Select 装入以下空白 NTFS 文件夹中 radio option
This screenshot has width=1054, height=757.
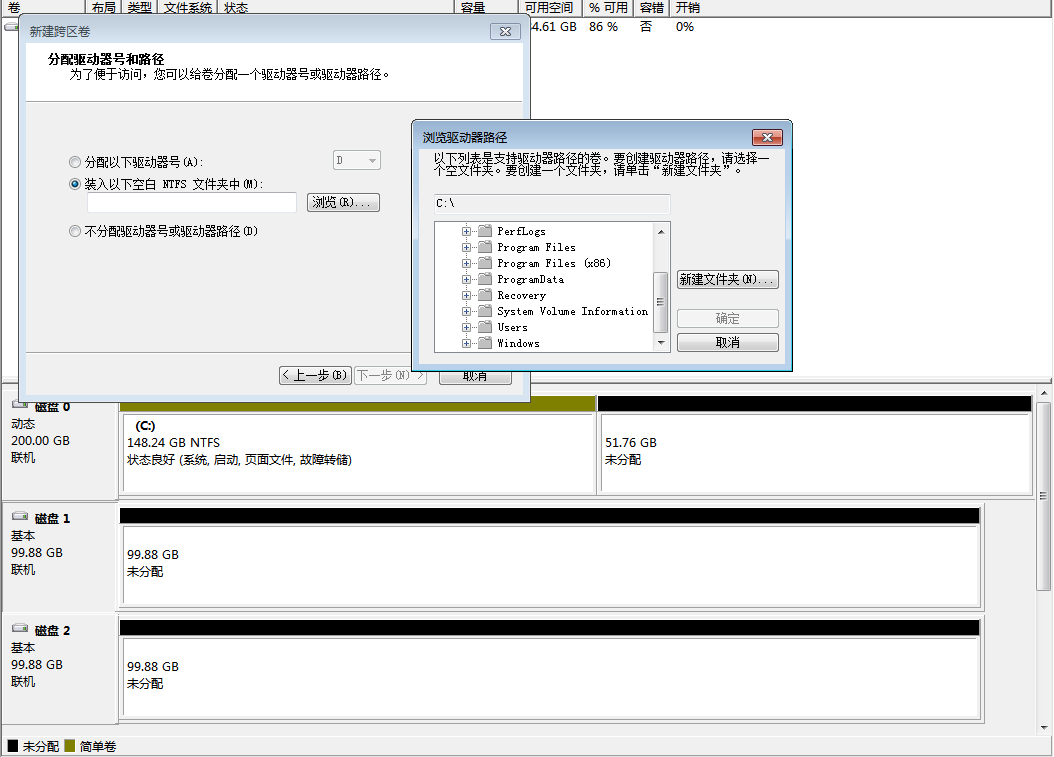point(75,184)
